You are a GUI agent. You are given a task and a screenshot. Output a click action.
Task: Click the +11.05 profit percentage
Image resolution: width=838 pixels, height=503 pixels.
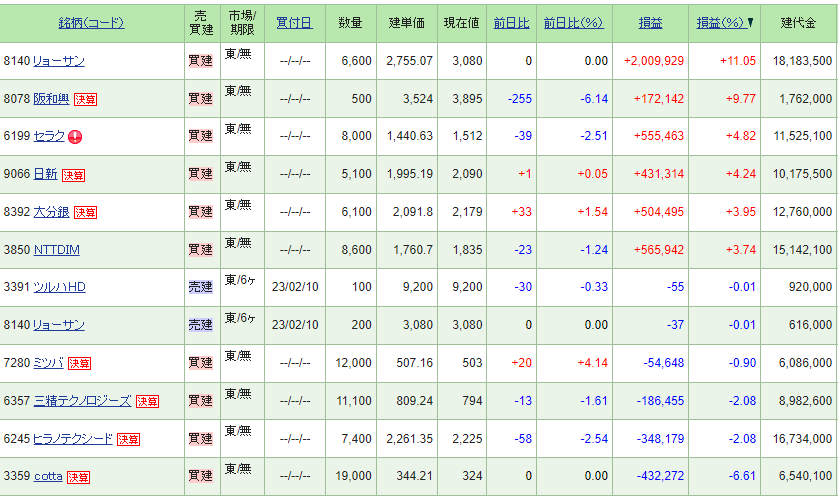(x=738, y=61)
